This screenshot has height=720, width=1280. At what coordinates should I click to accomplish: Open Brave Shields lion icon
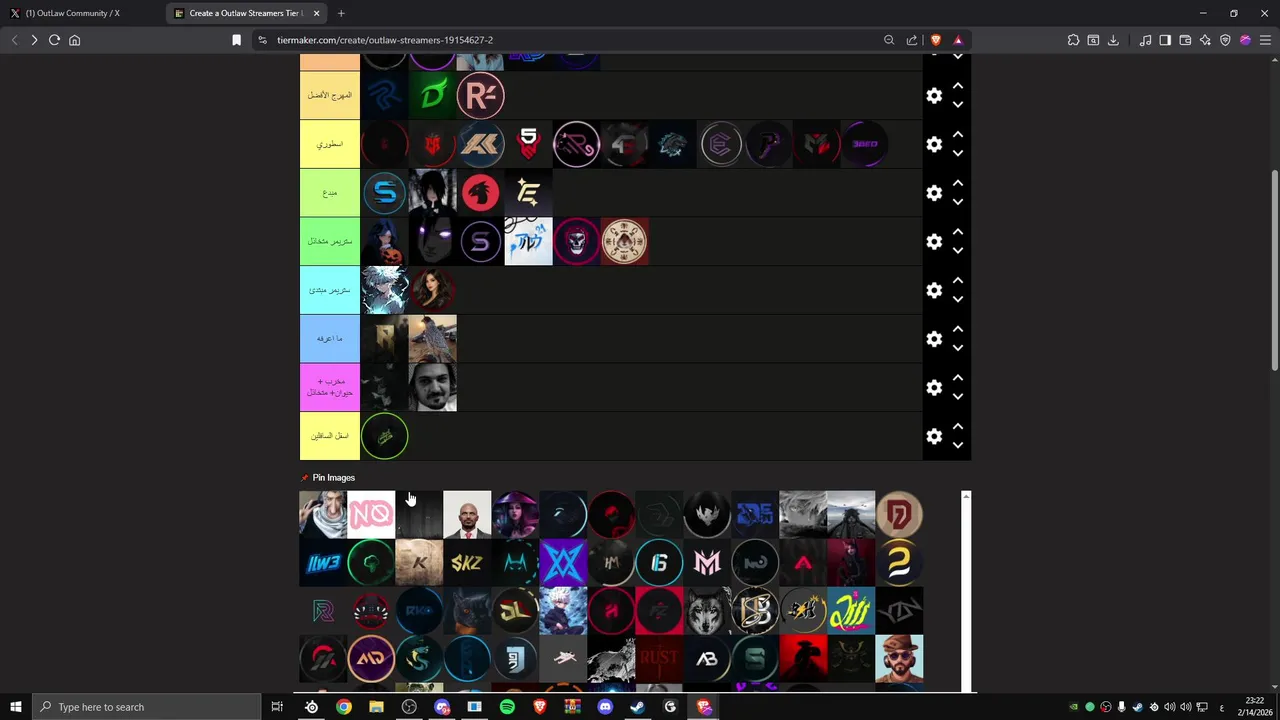pos(936,40)
